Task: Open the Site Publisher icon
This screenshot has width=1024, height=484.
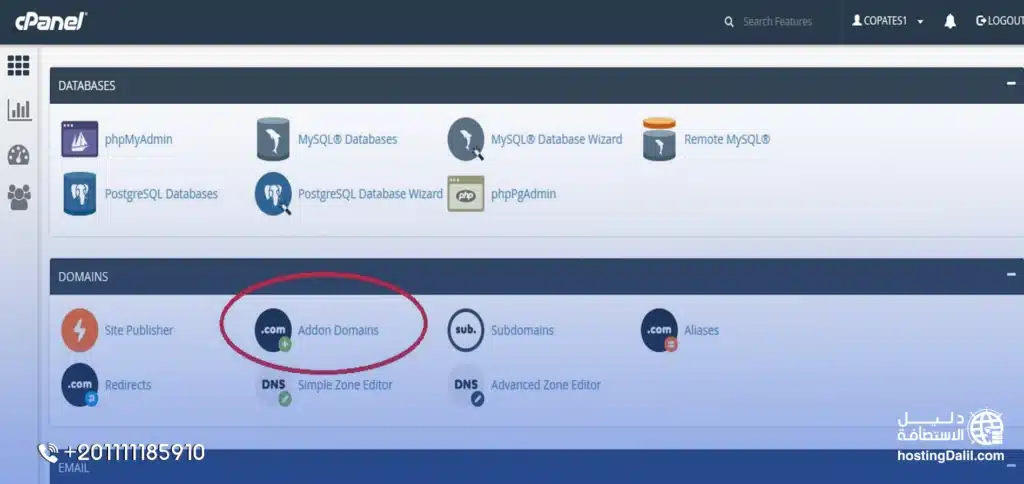Action: (80, 330)
